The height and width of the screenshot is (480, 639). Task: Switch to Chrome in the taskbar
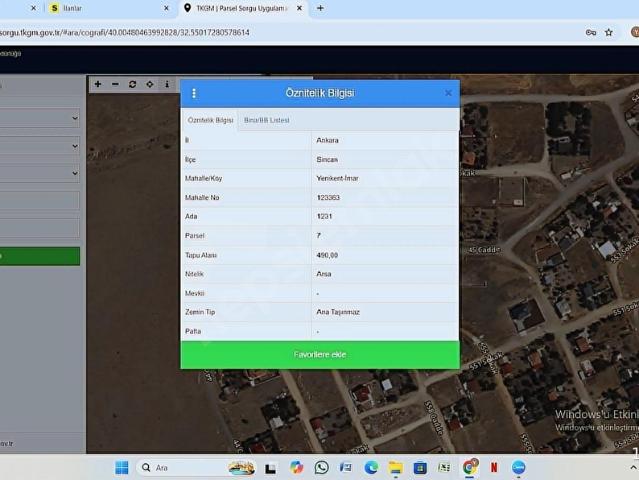pyautogui.click(x=469, y=467)
